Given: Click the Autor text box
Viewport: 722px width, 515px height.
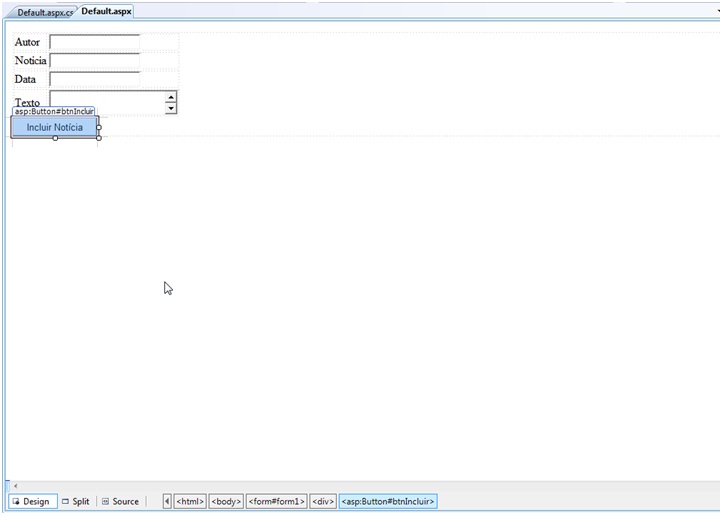Looking at the screenshot, I should pyautogui.click(x=95, y=42).
